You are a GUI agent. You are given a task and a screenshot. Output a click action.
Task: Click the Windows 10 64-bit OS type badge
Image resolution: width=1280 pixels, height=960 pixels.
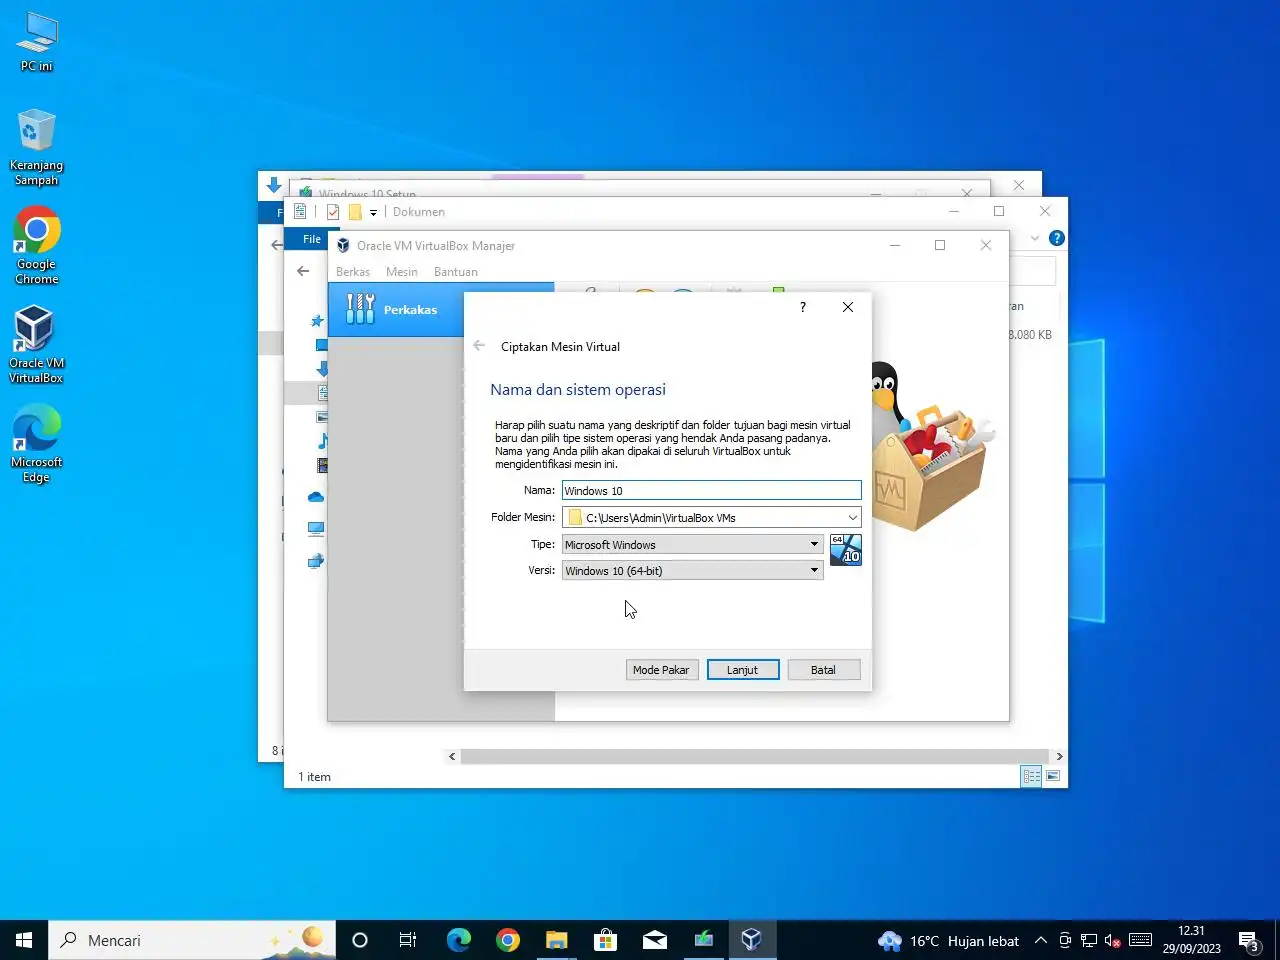point(846,550)
